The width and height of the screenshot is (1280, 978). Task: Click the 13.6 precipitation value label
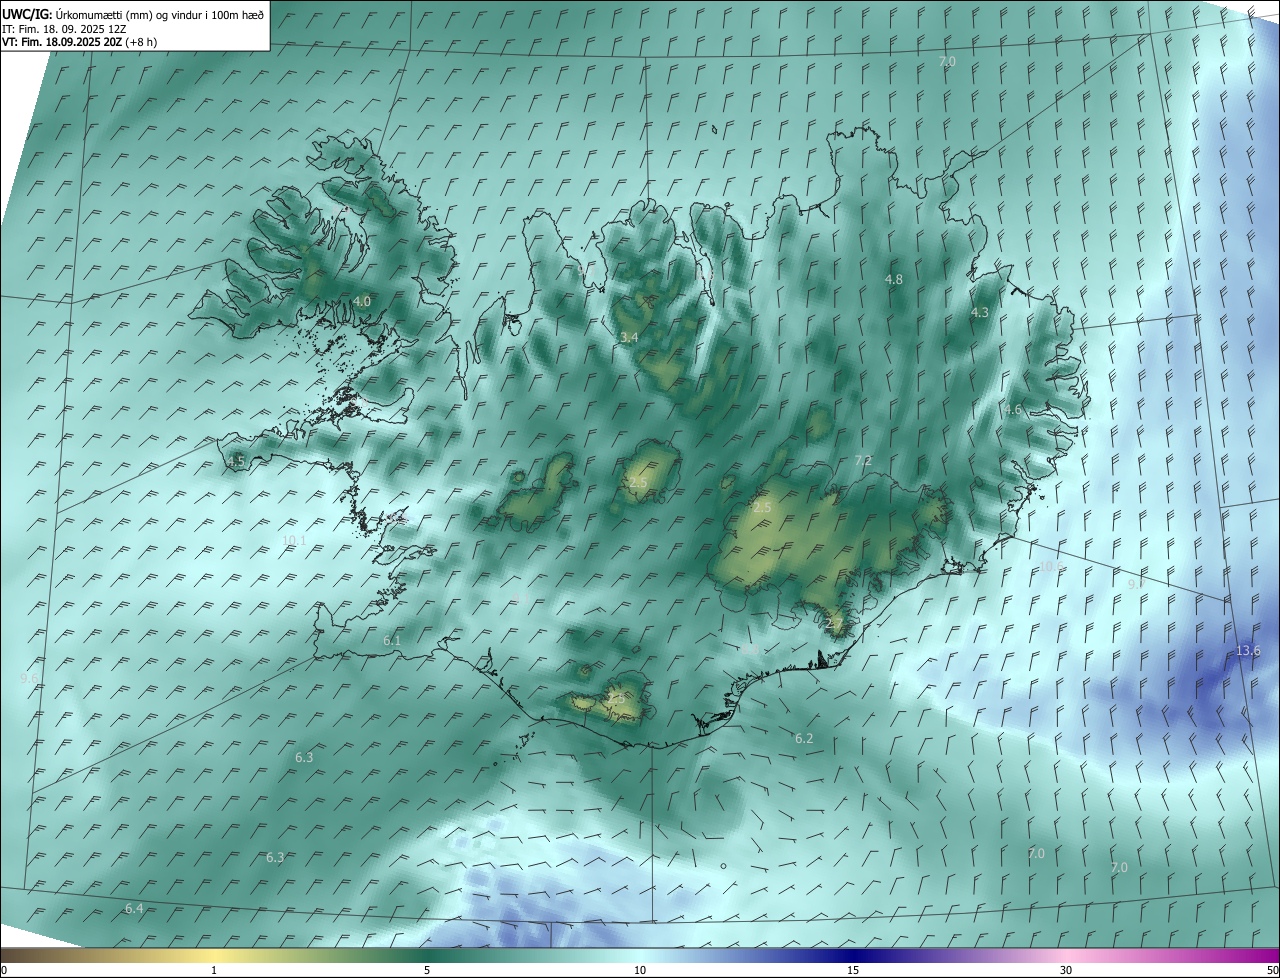(1248, 651)
